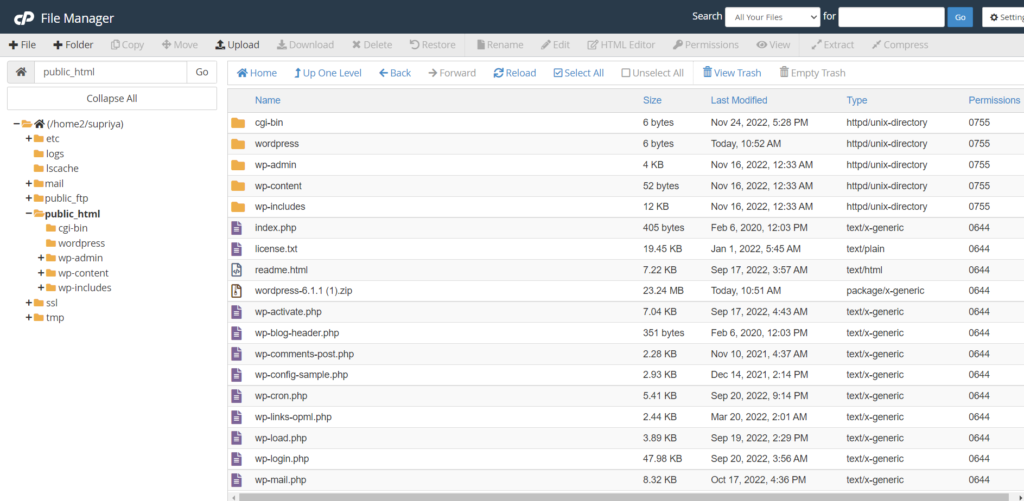Select the wp-content folder icon in file list
This screenshot has width=1024, height=501.
coord(238,186)
